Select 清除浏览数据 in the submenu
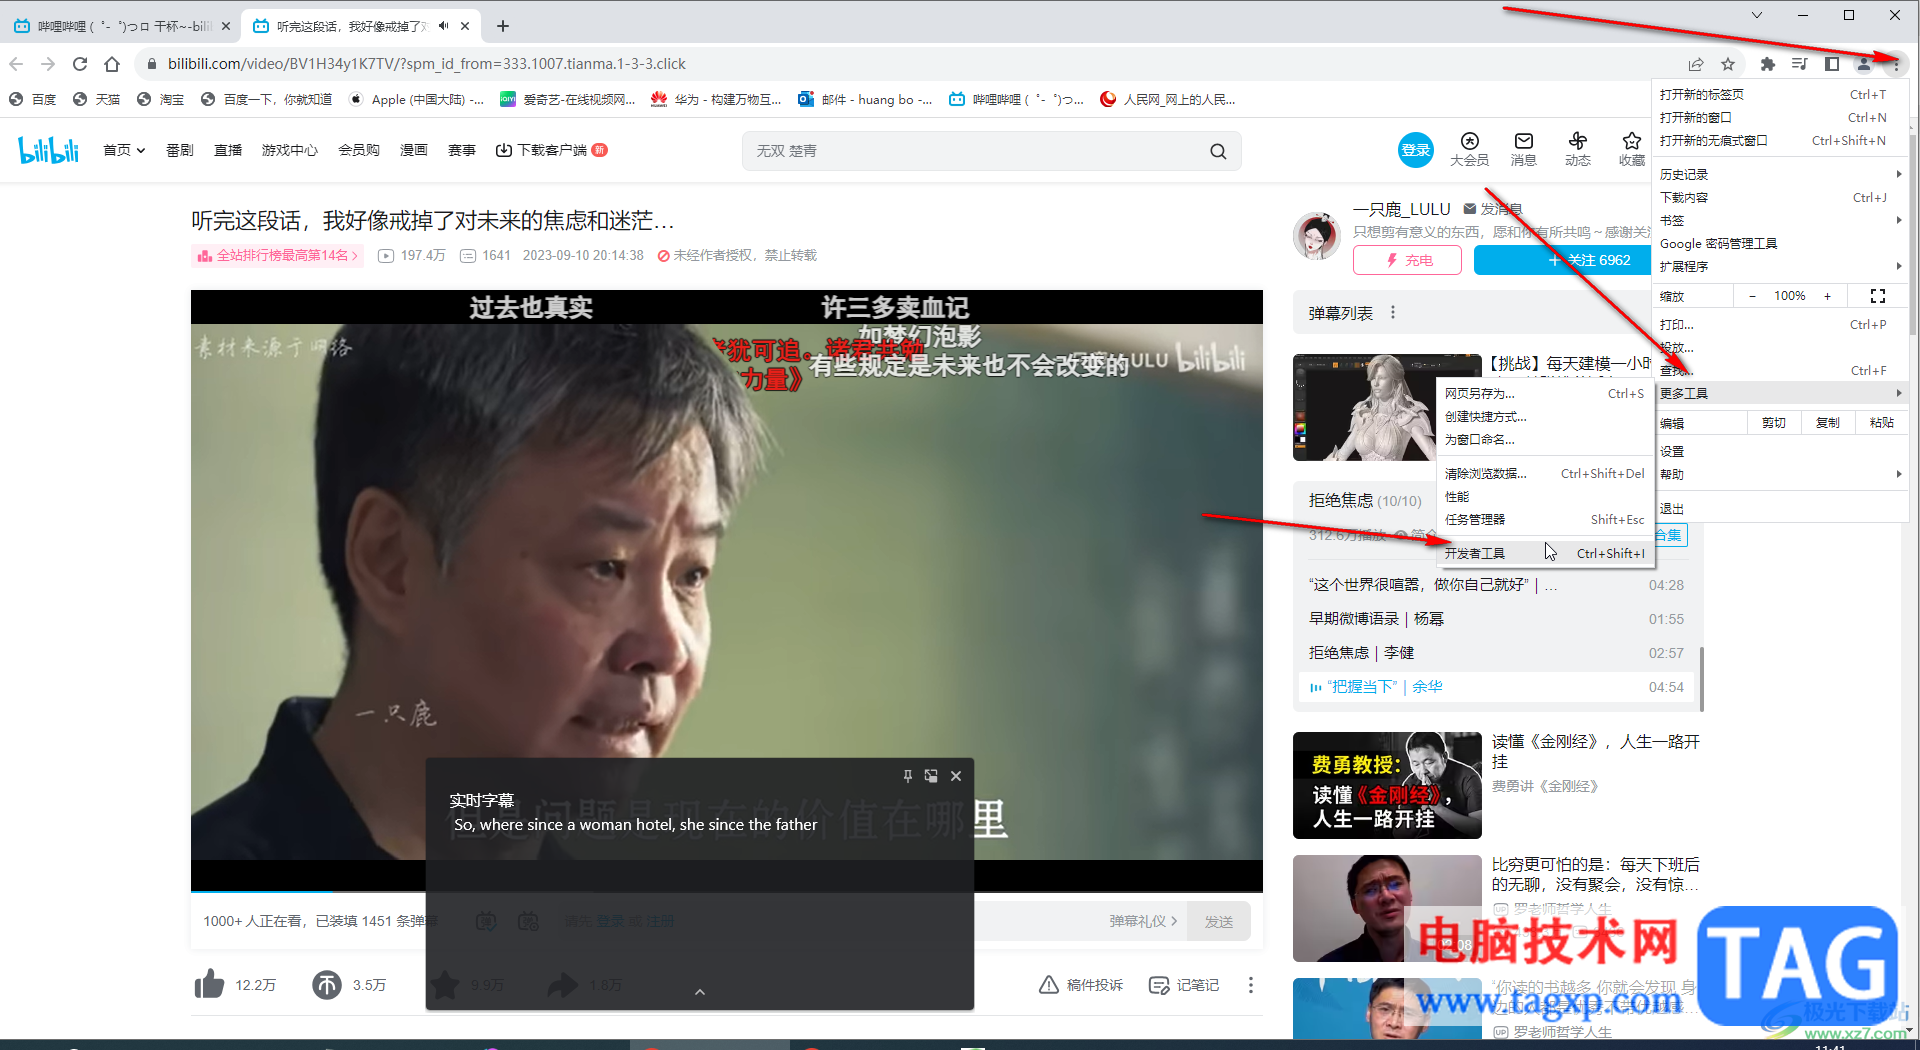1920x1050 pixels. point(1544,473)
